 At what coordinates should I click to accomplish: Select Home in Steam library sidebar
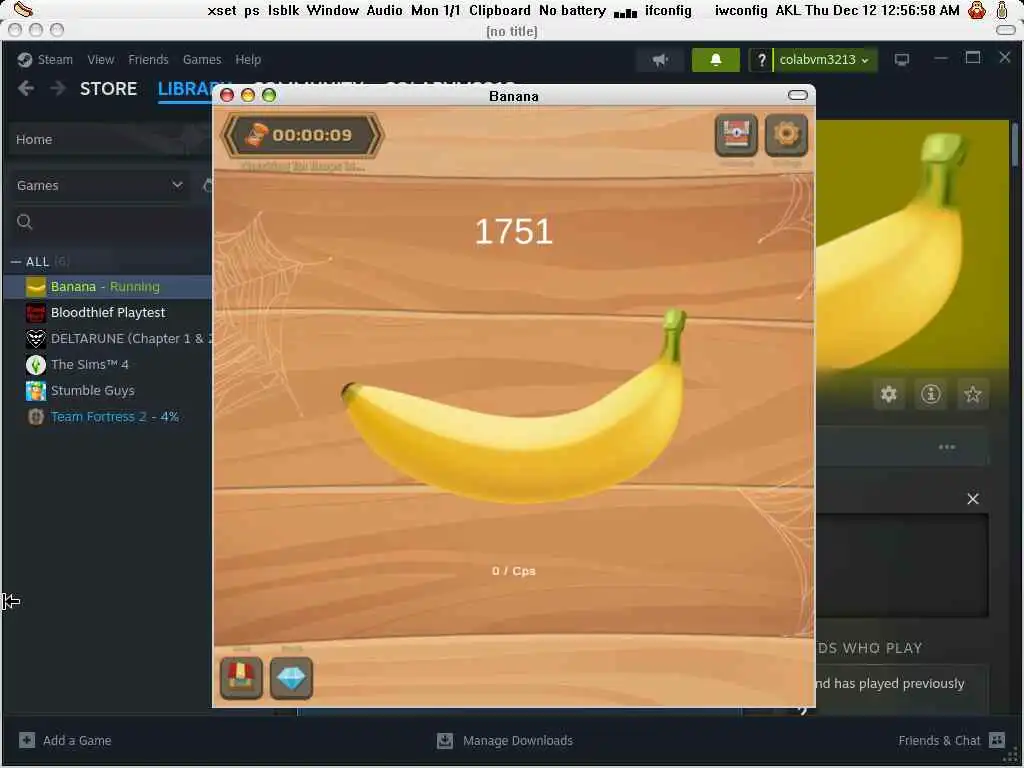pyautogui.click(x=108, y=139)
